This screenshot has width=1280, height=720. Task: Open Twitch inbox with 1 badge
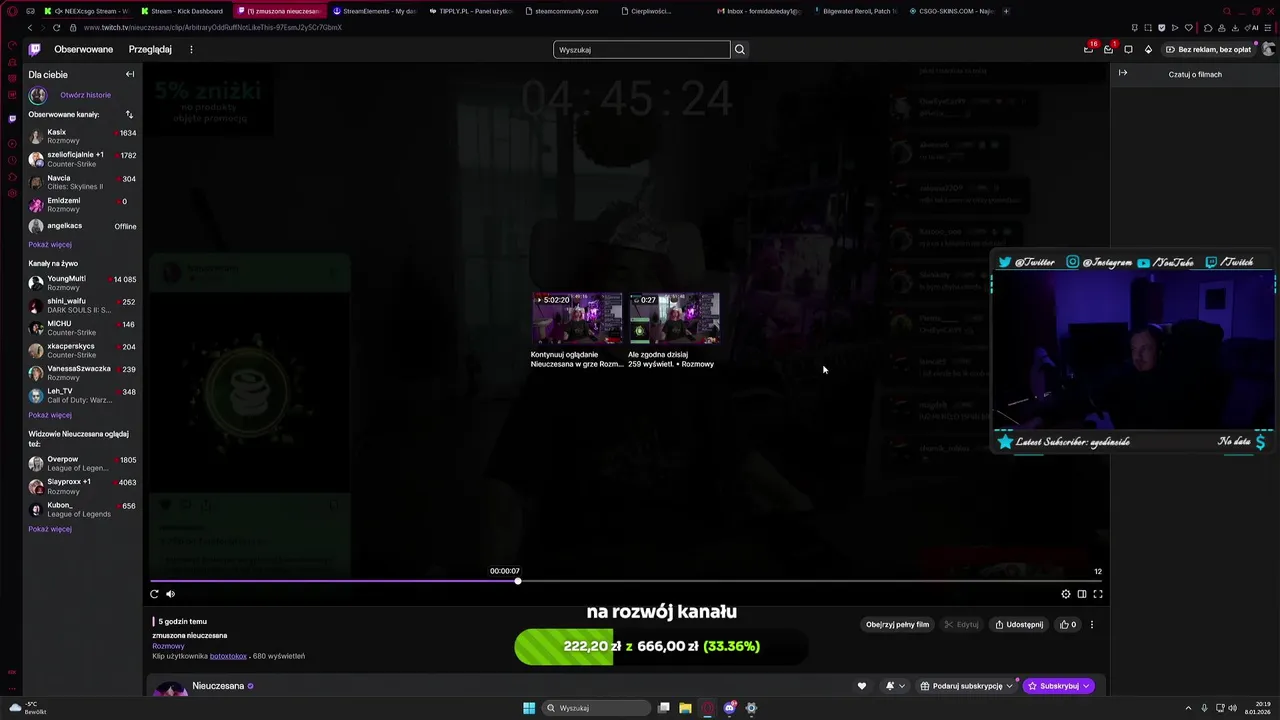tap(1108, 49)
